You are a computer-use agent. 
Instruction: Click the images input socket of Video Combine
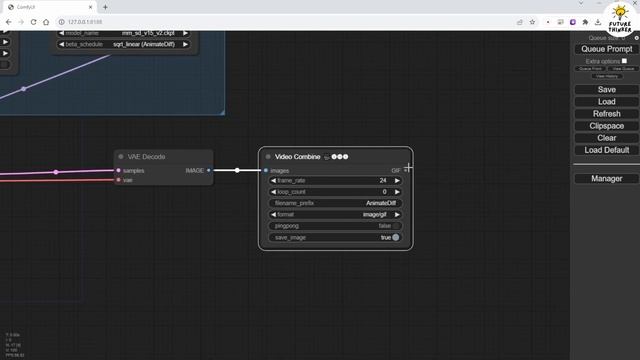tap(266, 170)
